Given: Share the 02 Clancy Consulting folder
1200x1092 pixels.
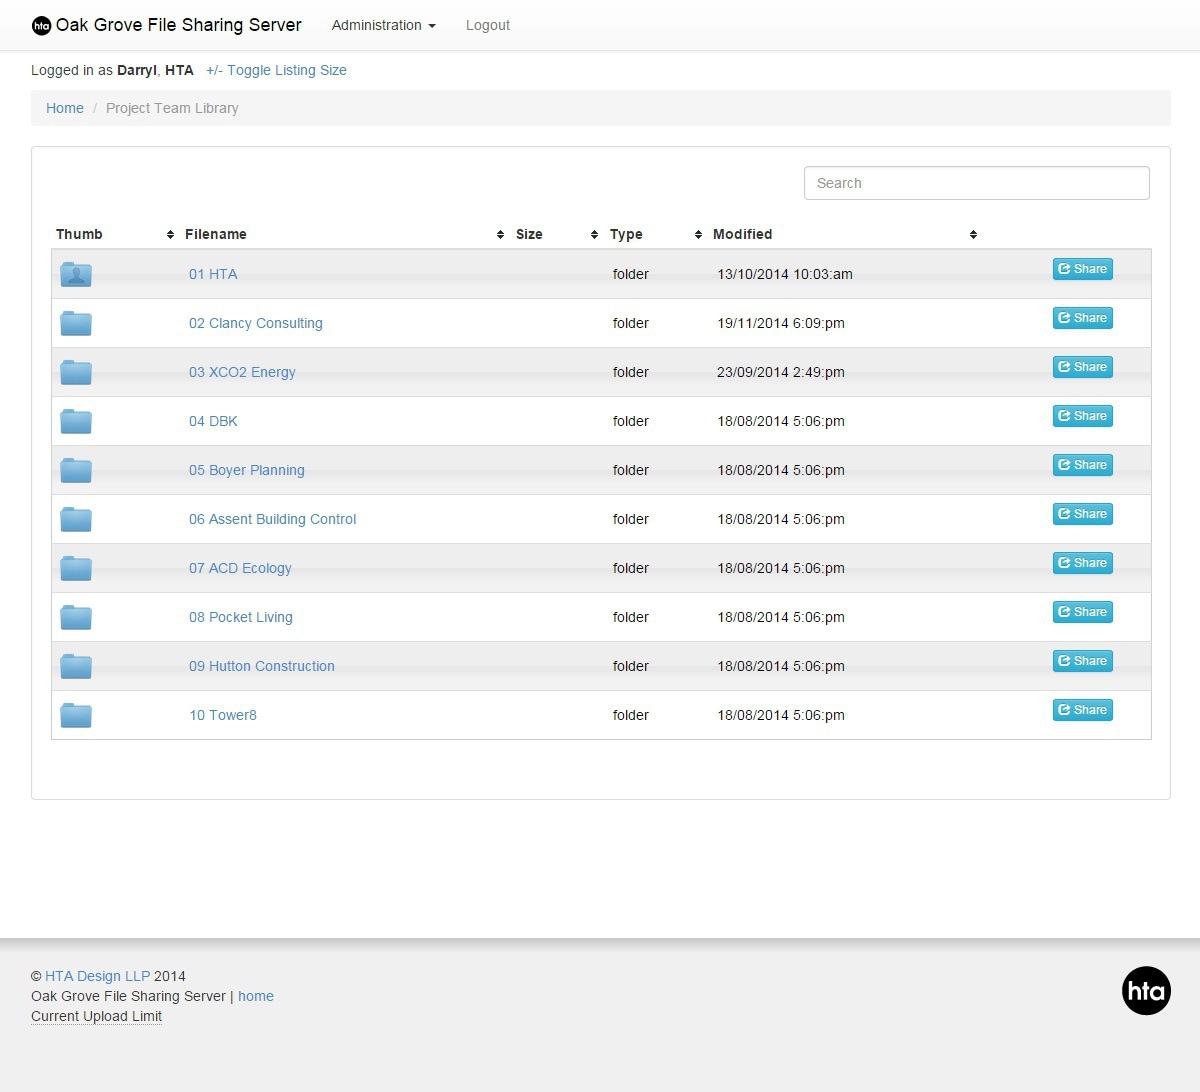Looking at the screenshot, I should 1082,318.
